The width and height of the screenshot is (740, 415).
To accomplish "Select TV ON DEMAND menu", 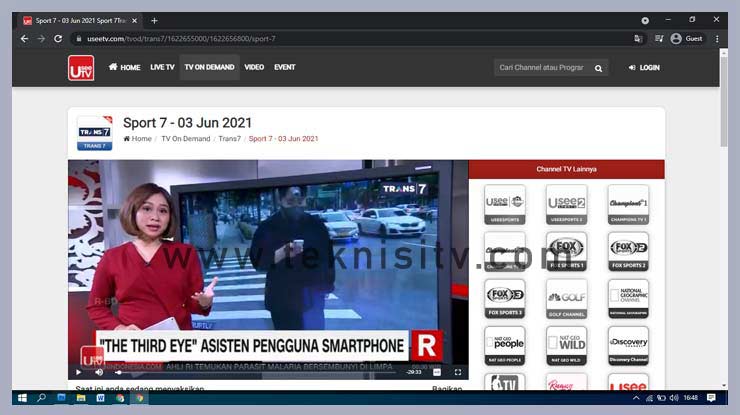I will (209, 68).
